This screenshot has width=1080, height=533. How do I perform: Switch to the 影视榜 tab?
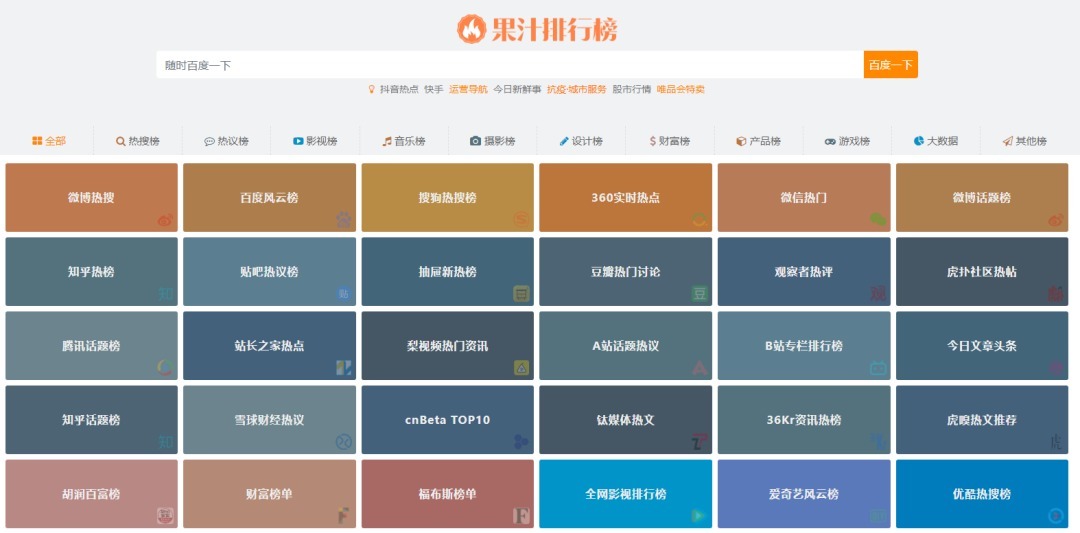[315, 141]
